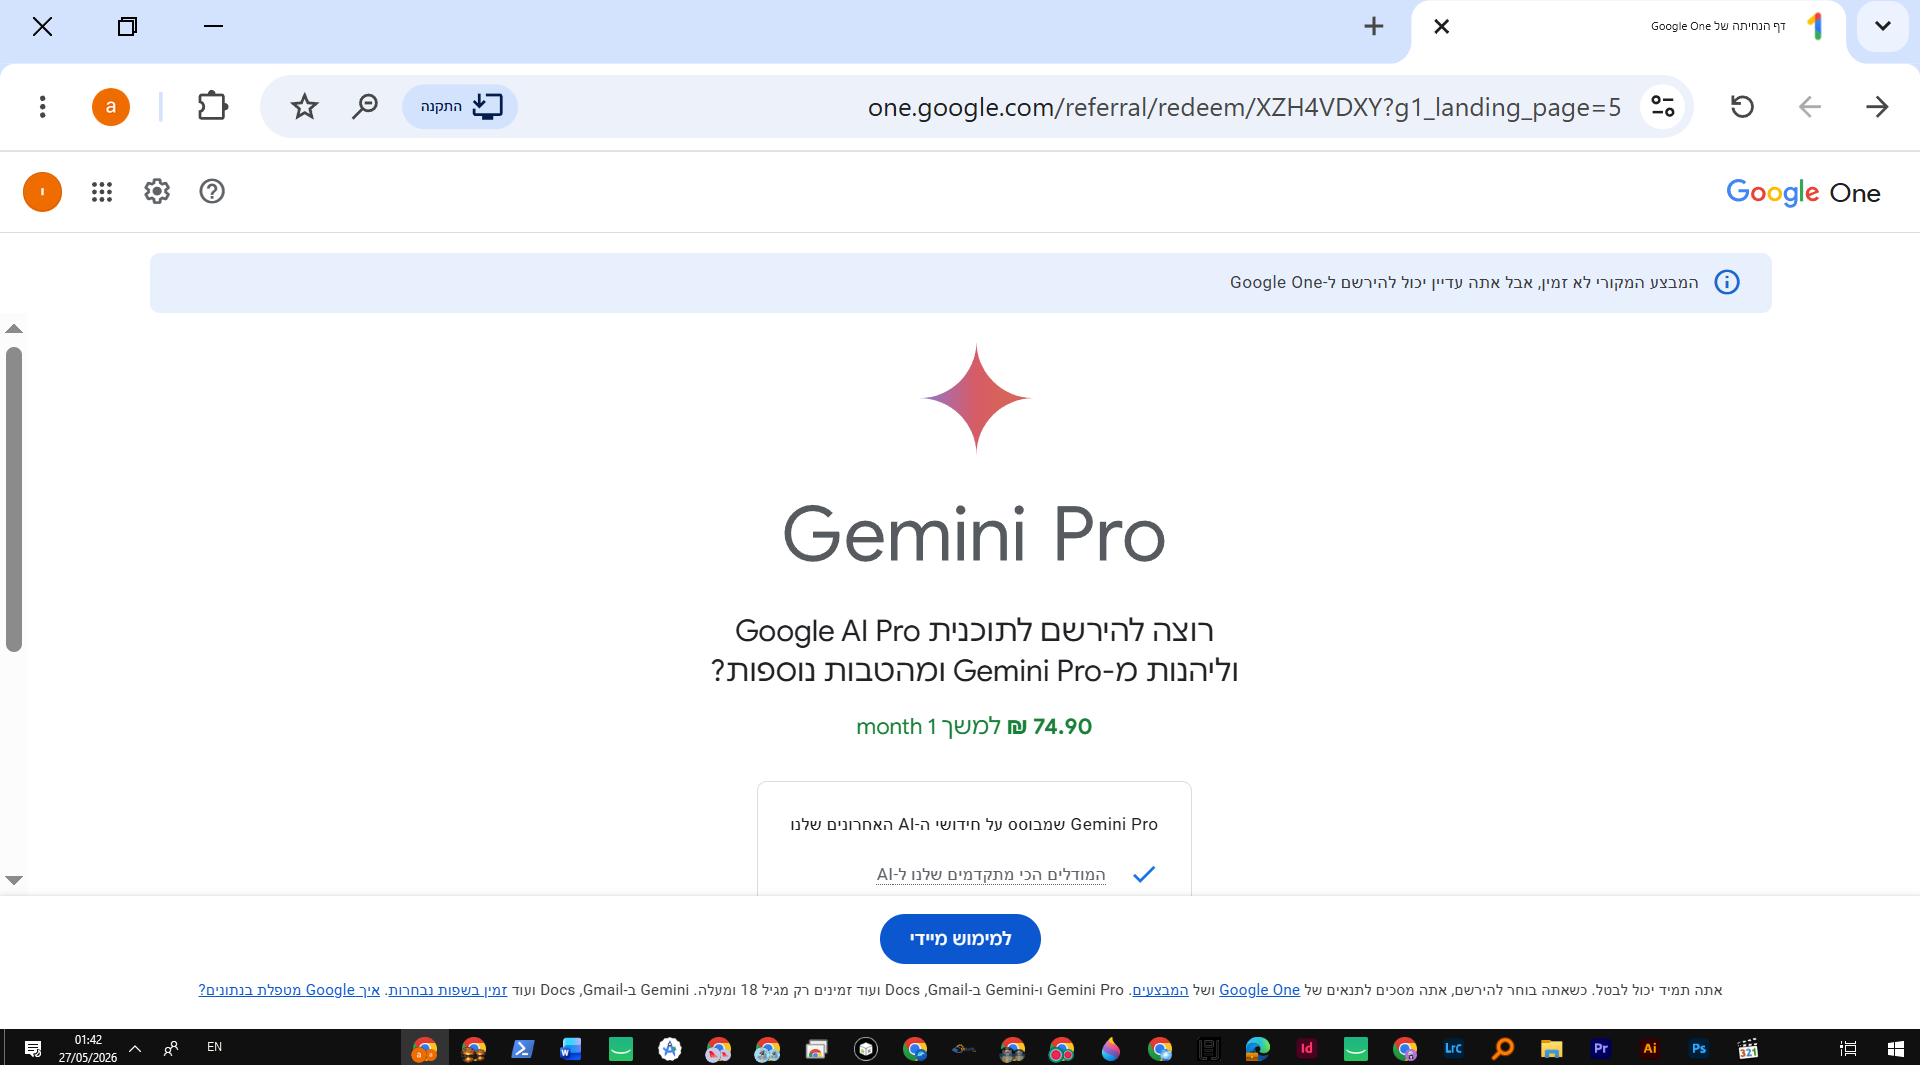Open Chrome three-dot menu
This screenshot has height=1065, width=1920.
pos(42,107)
